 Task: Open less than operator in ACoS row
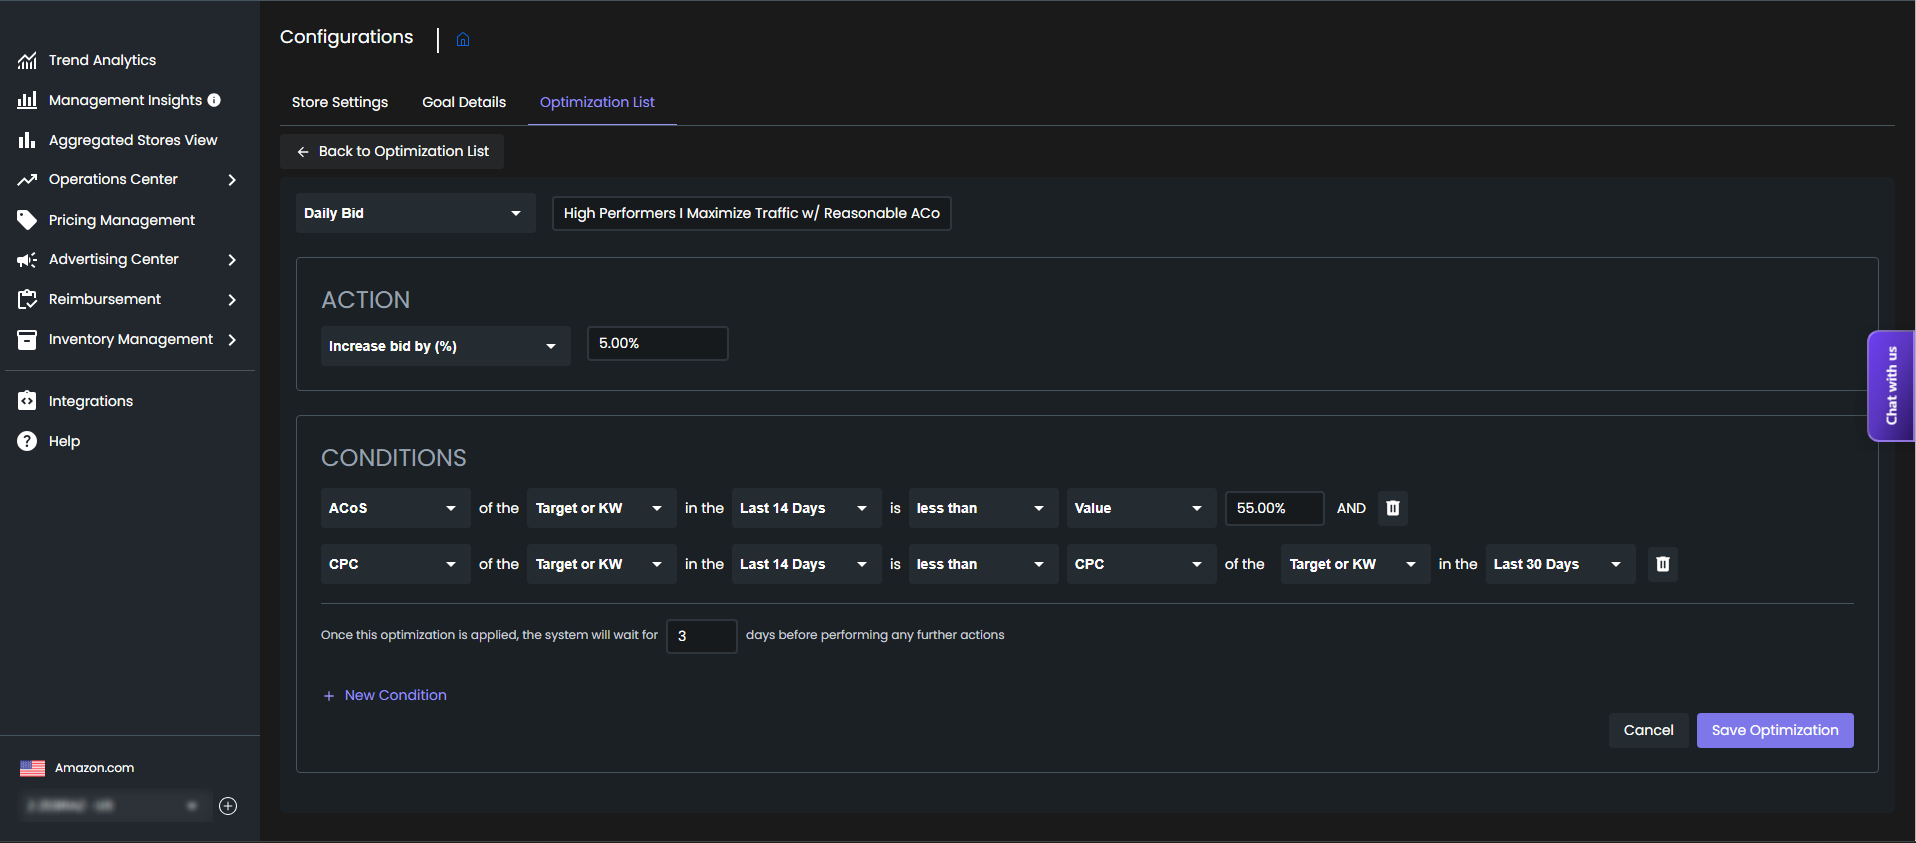coord(983,508)
